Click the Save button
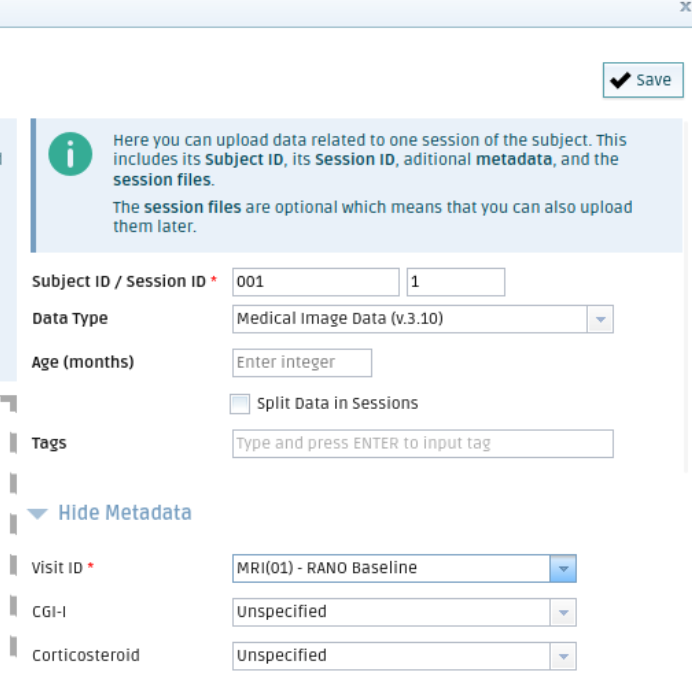The height and width of the screenshot is (673, 692). [x=643, y=80]
